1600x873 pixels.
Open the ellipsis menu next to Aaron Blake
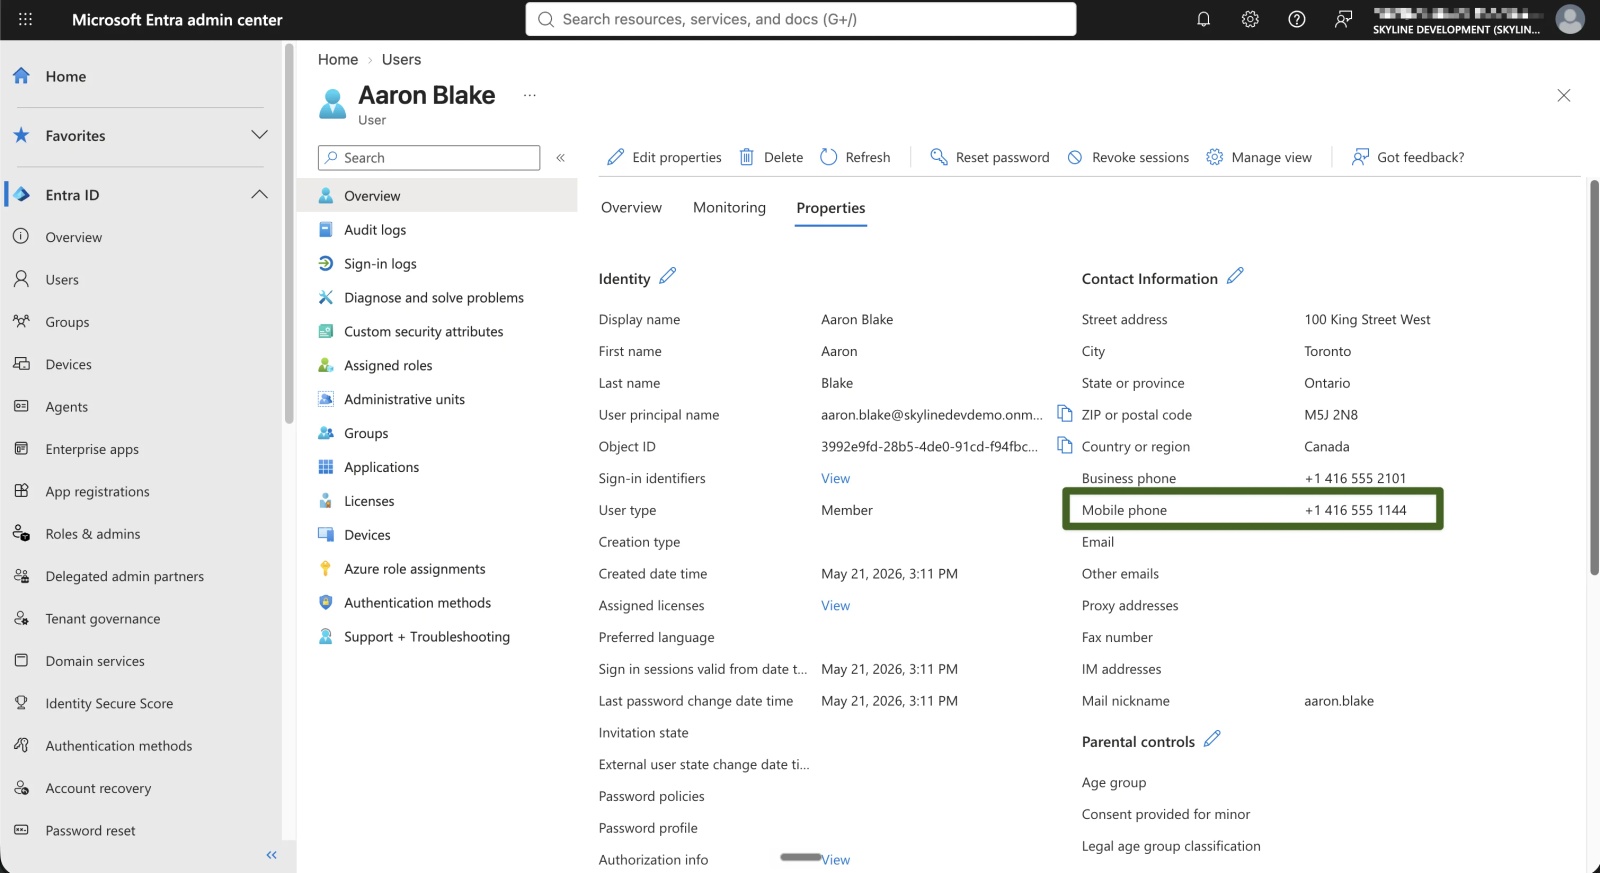tap(530, 95)
